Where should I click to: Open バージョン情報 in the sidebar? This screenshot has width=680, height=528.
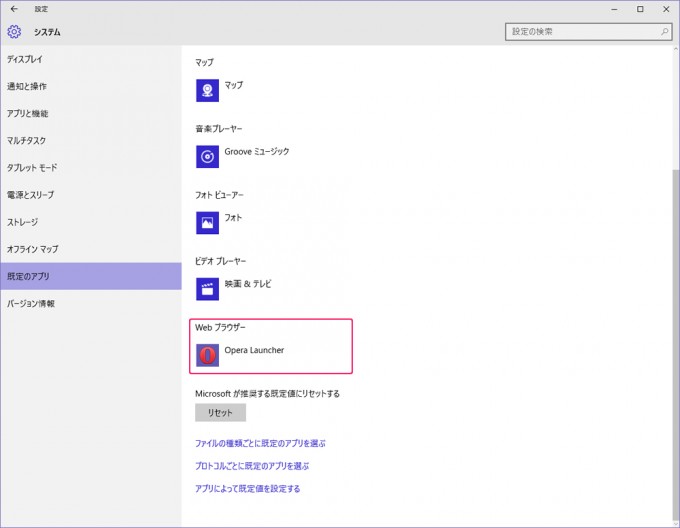coord(91,303)
